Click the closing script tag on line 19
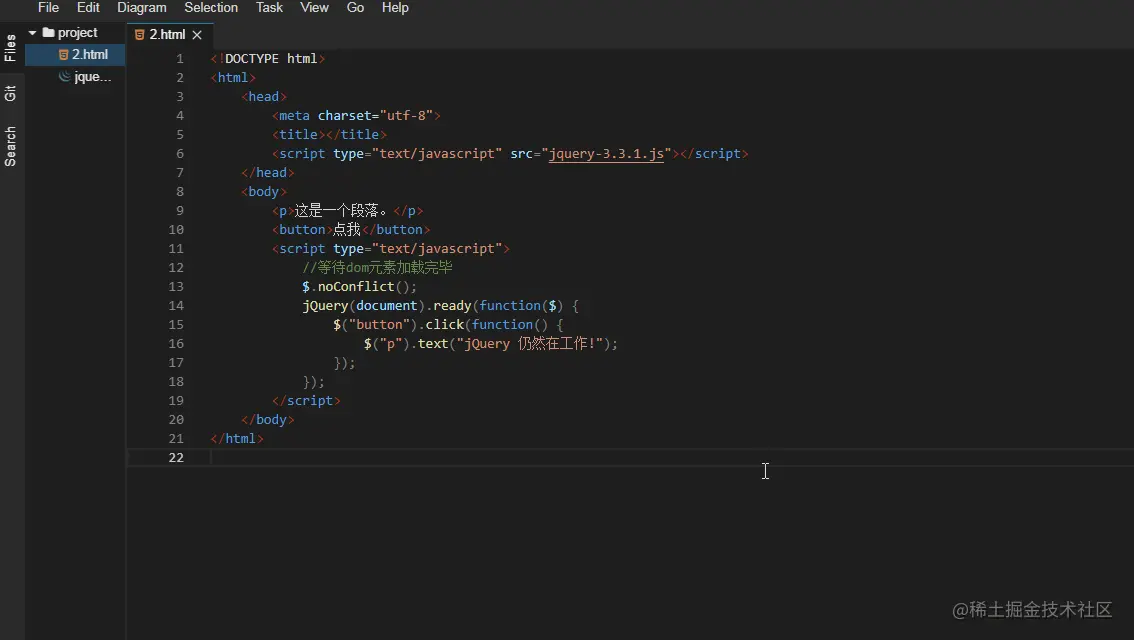 click(306, 401)
